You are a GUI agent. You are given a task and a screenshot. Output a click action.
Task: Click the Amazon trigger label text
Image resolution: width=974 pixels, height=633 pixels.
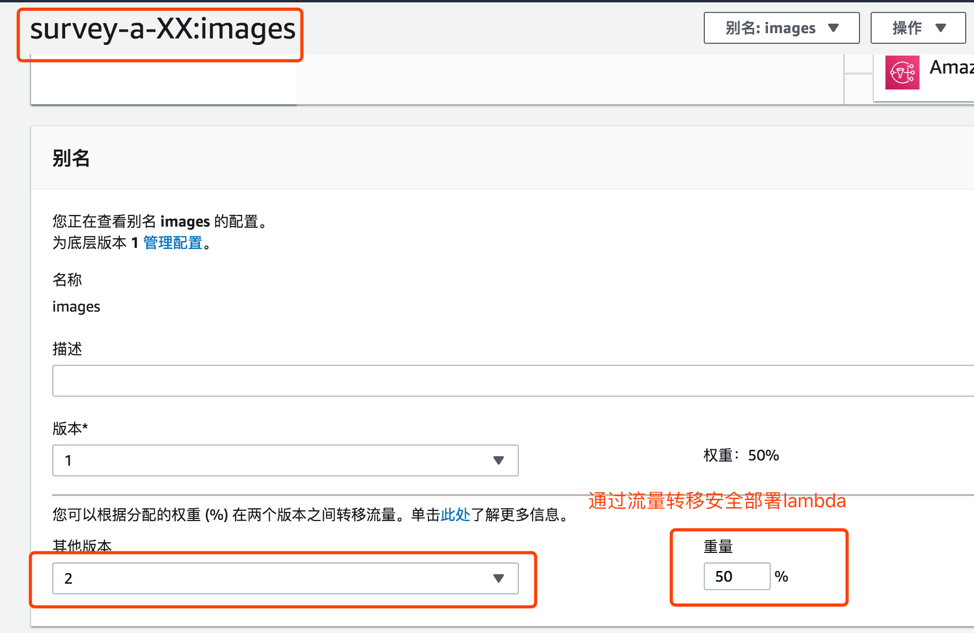click(x=951, y=68)
